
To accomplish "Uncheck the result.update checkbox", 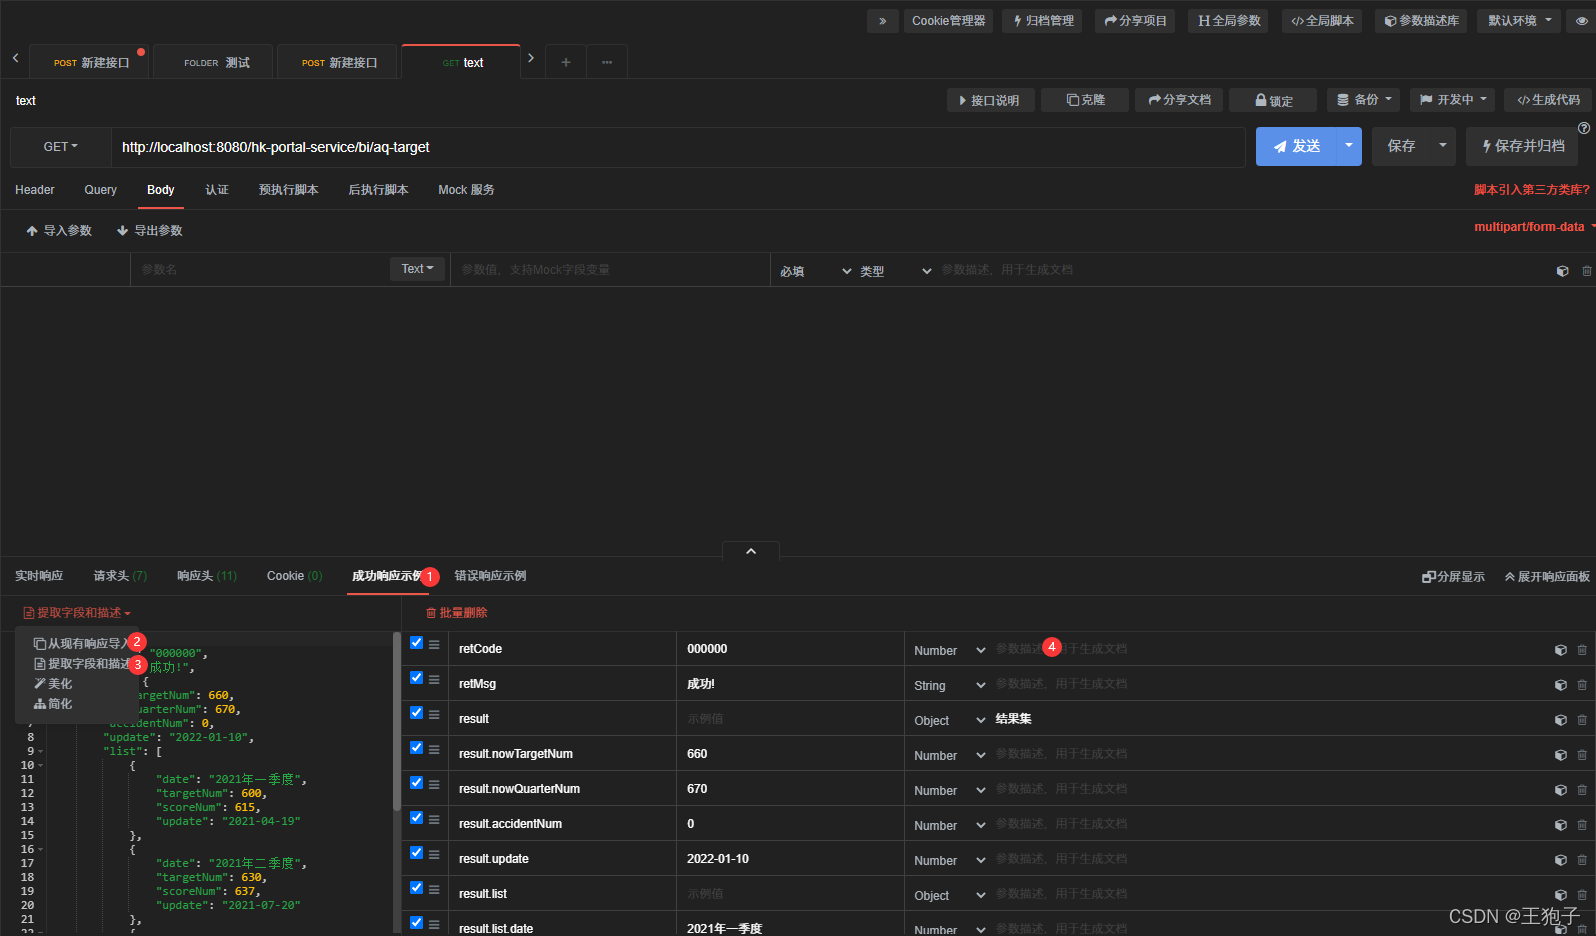I will (416, 853).
